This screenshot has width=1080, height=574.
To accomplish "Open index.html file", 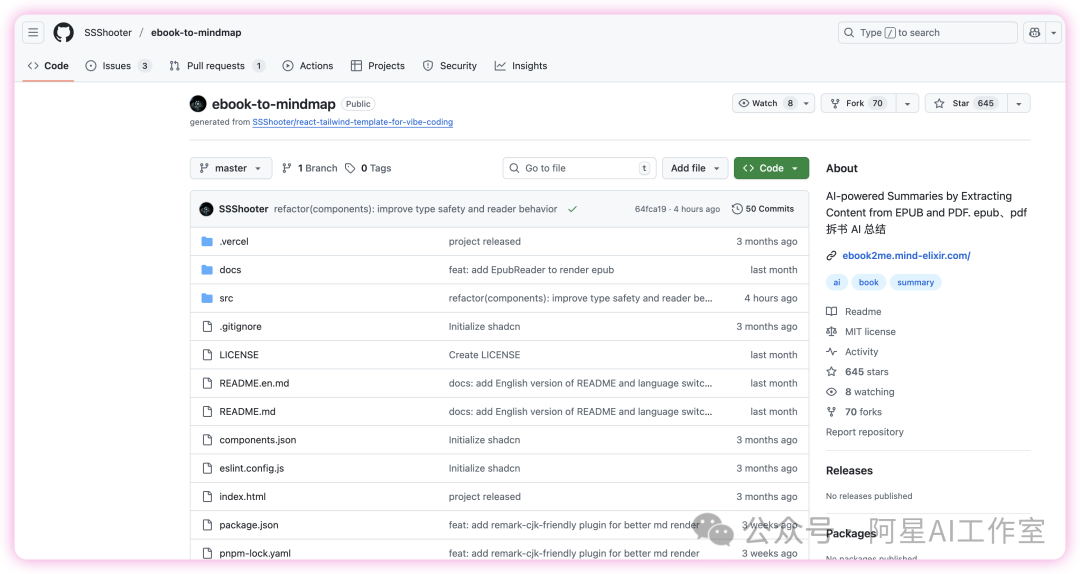I will pos(242,496).
